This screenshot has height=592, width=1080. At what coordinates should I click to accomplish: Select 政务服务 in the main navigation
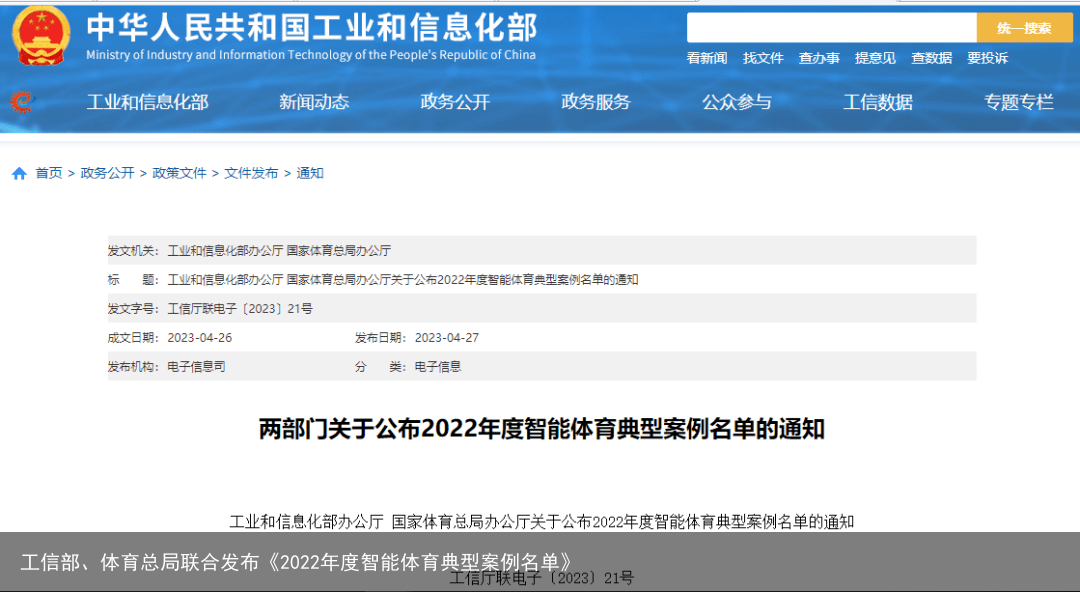(596, 102)
